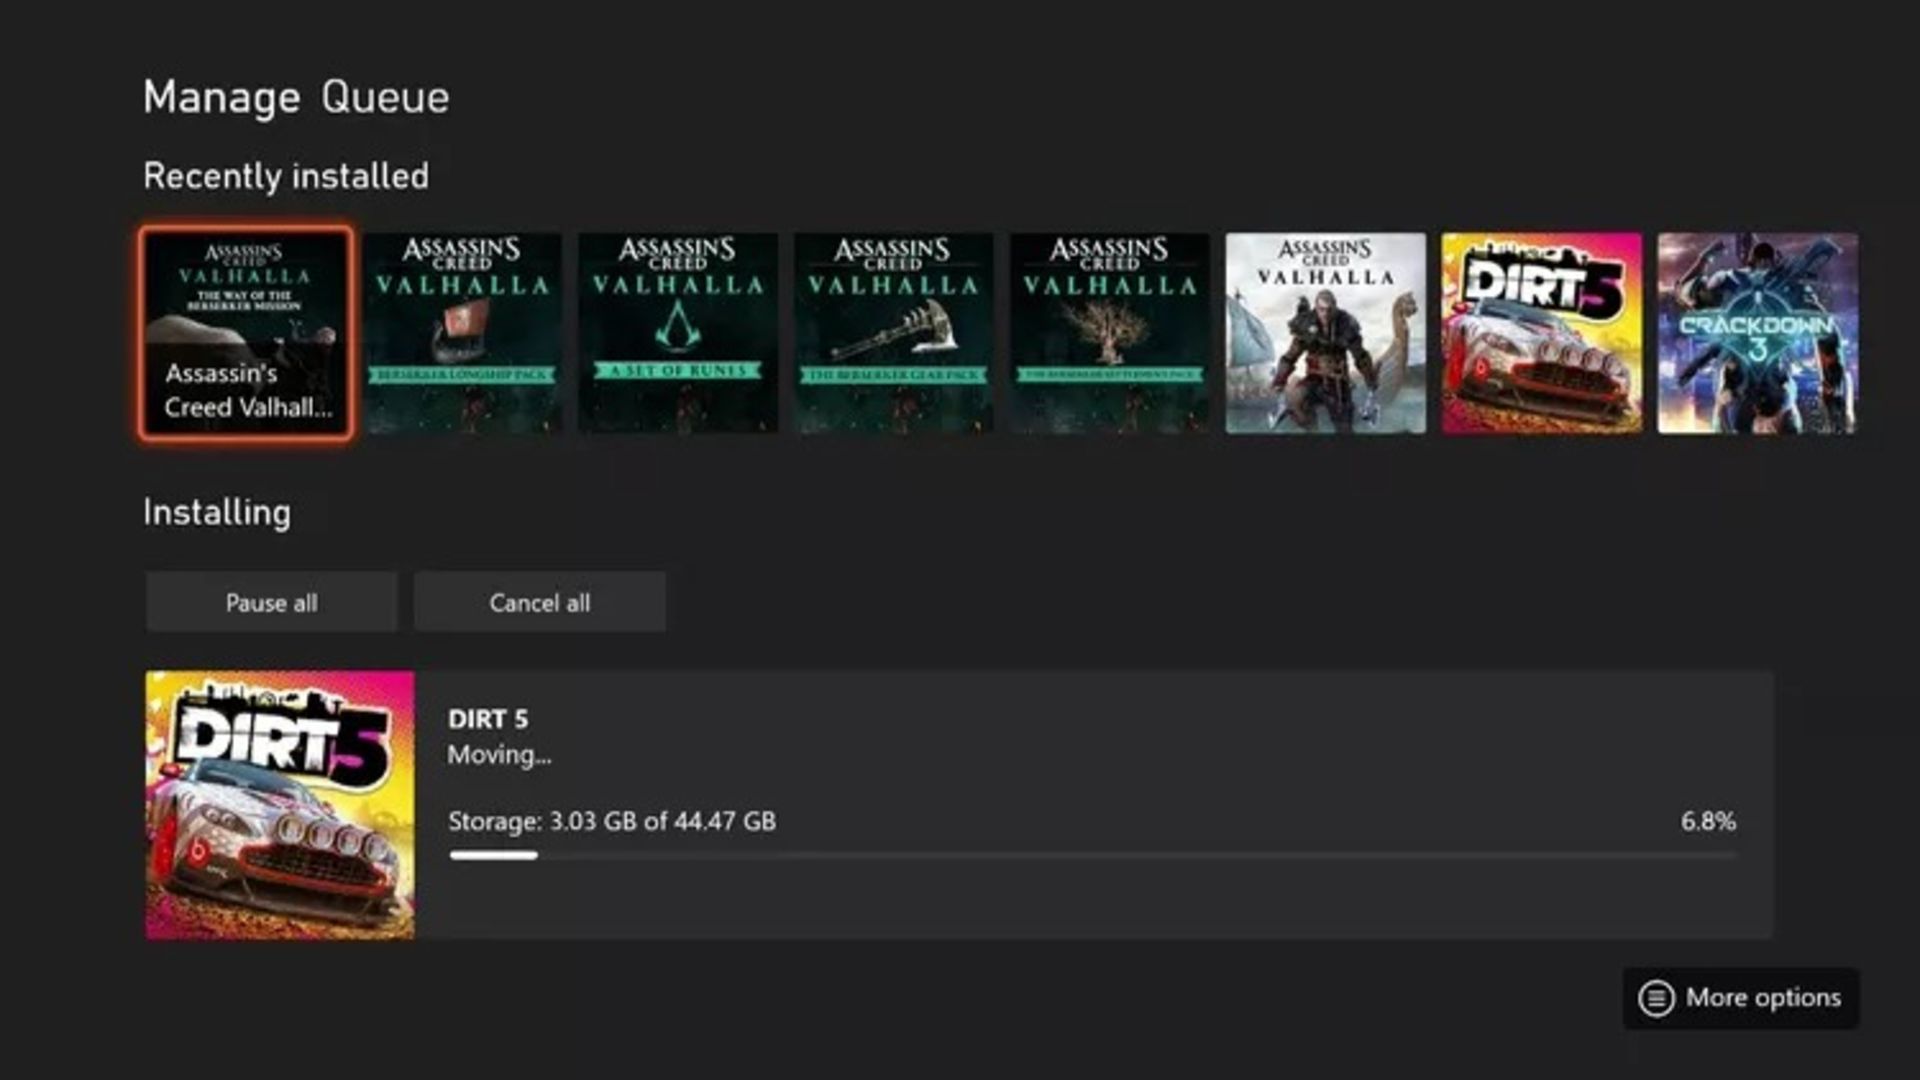1920x1080 pixels.
Task: Select the Berserker Gear Pack axe tile
Action: 893,333
